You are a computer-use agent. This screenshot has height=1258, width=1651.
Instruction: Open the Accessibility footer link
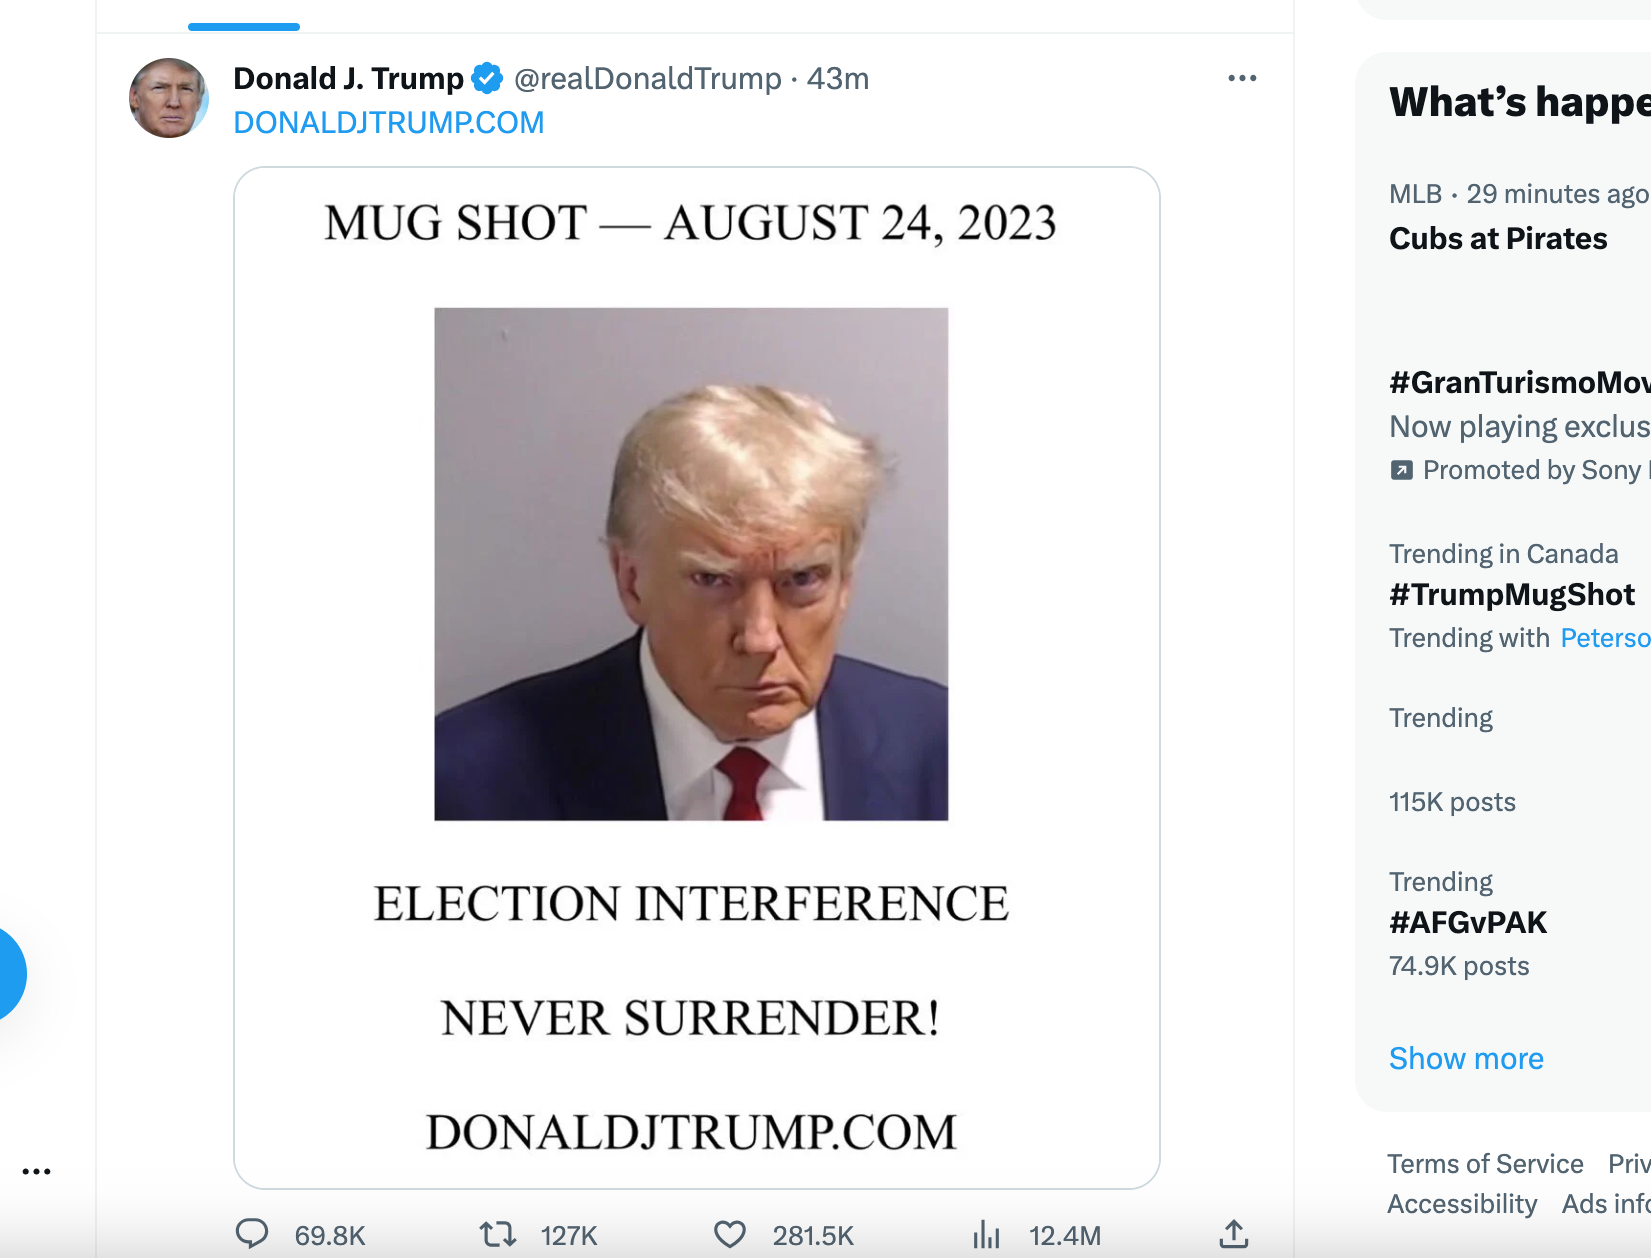1462,1204
